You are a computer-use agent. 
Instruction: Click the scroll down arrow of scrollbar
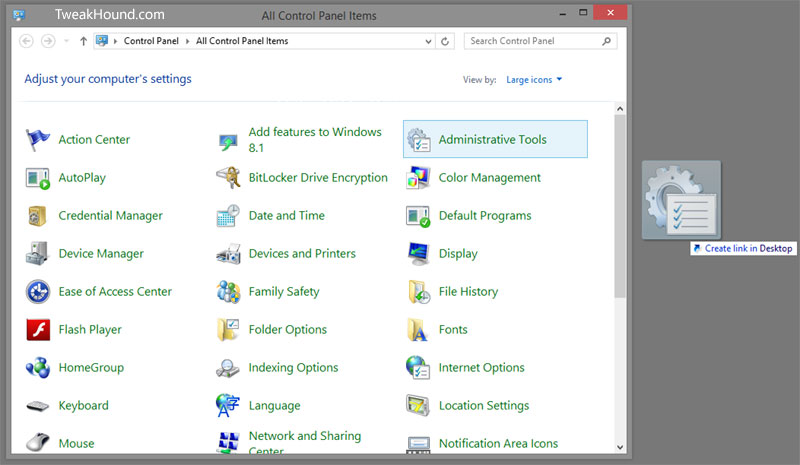(620, 447)
